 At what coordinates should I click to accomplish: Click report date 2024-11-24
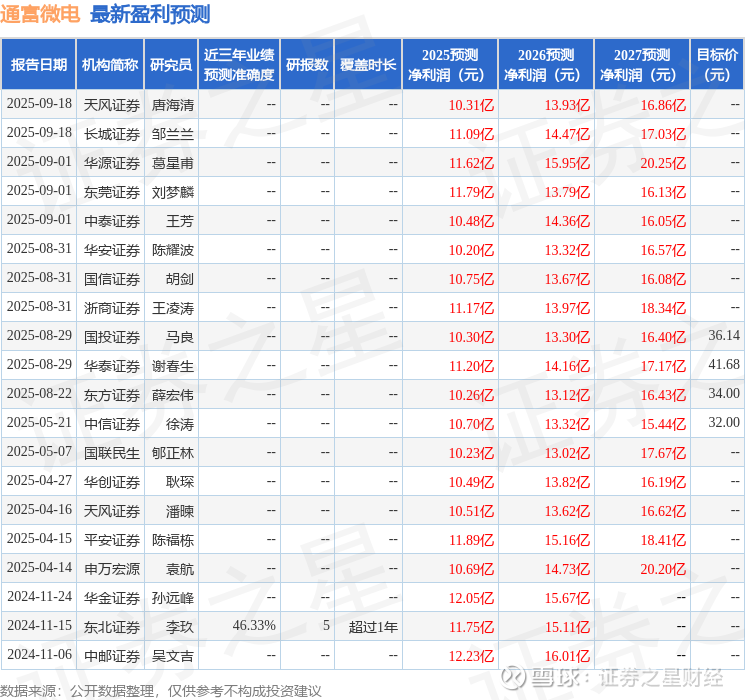tap(39, 596)
